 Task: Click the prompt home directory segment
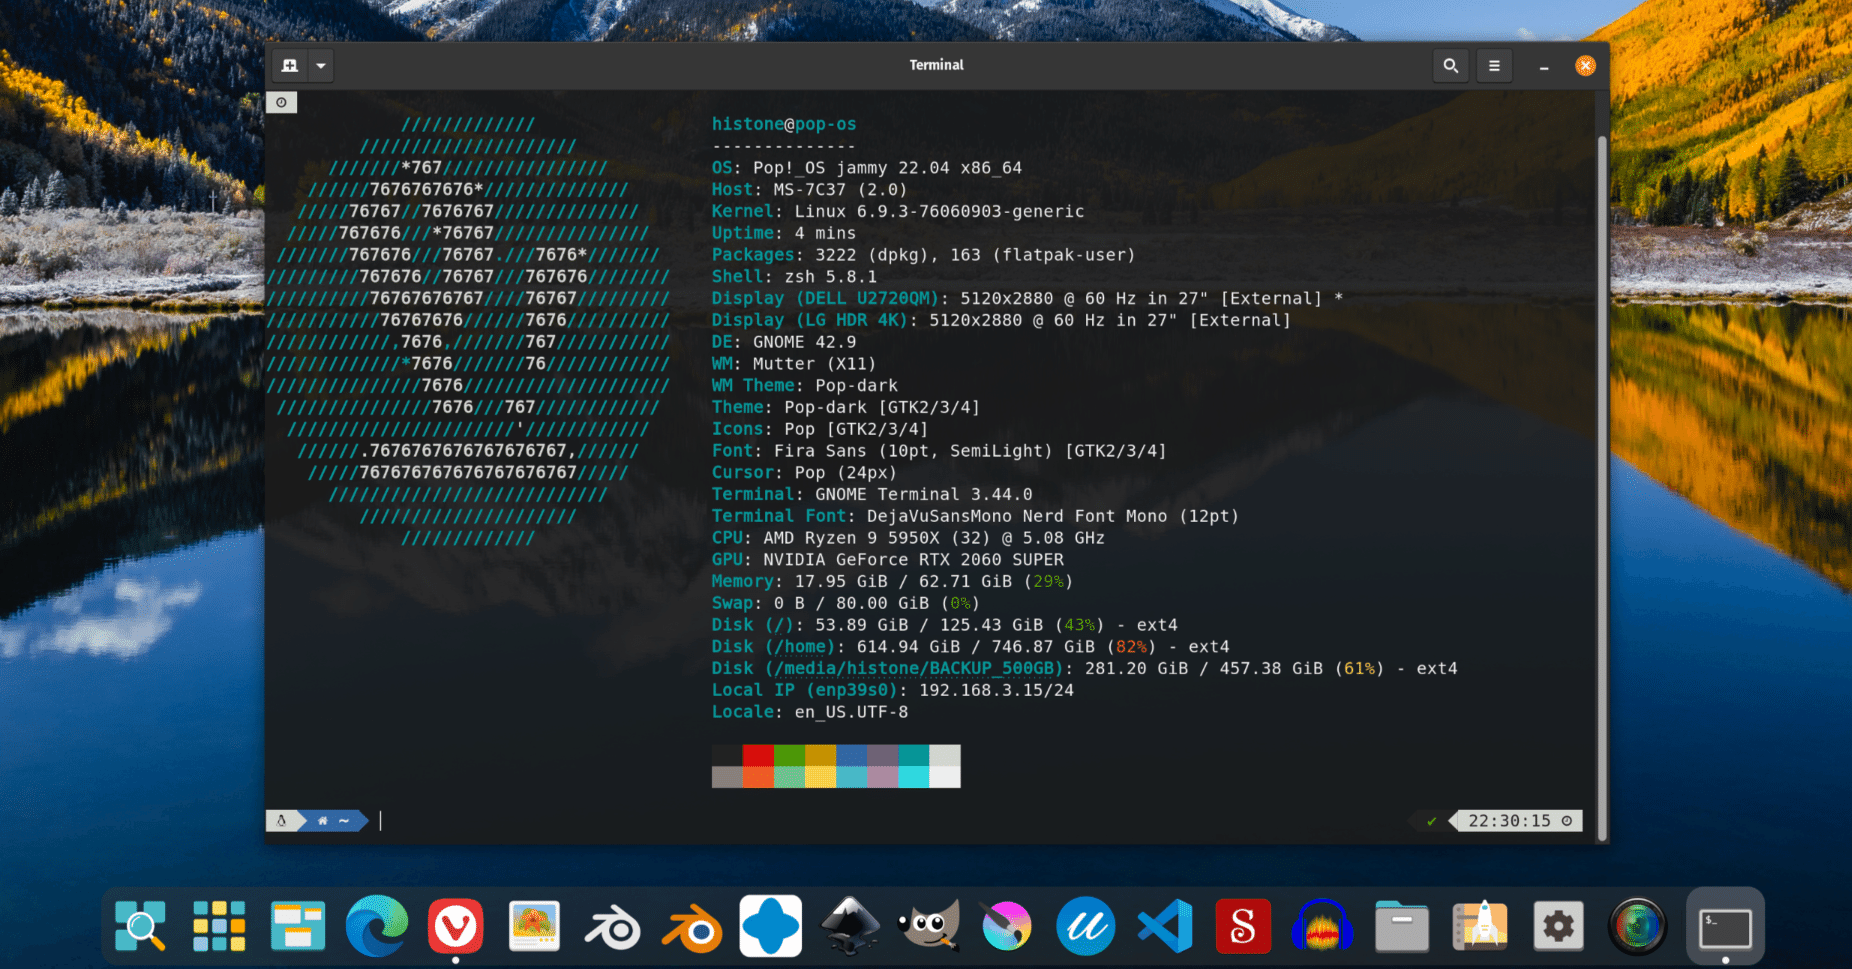[333, 821]
